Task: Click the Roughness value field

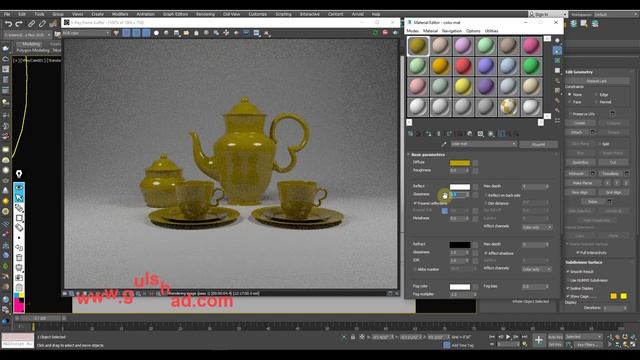Action: tap(458, 170)
